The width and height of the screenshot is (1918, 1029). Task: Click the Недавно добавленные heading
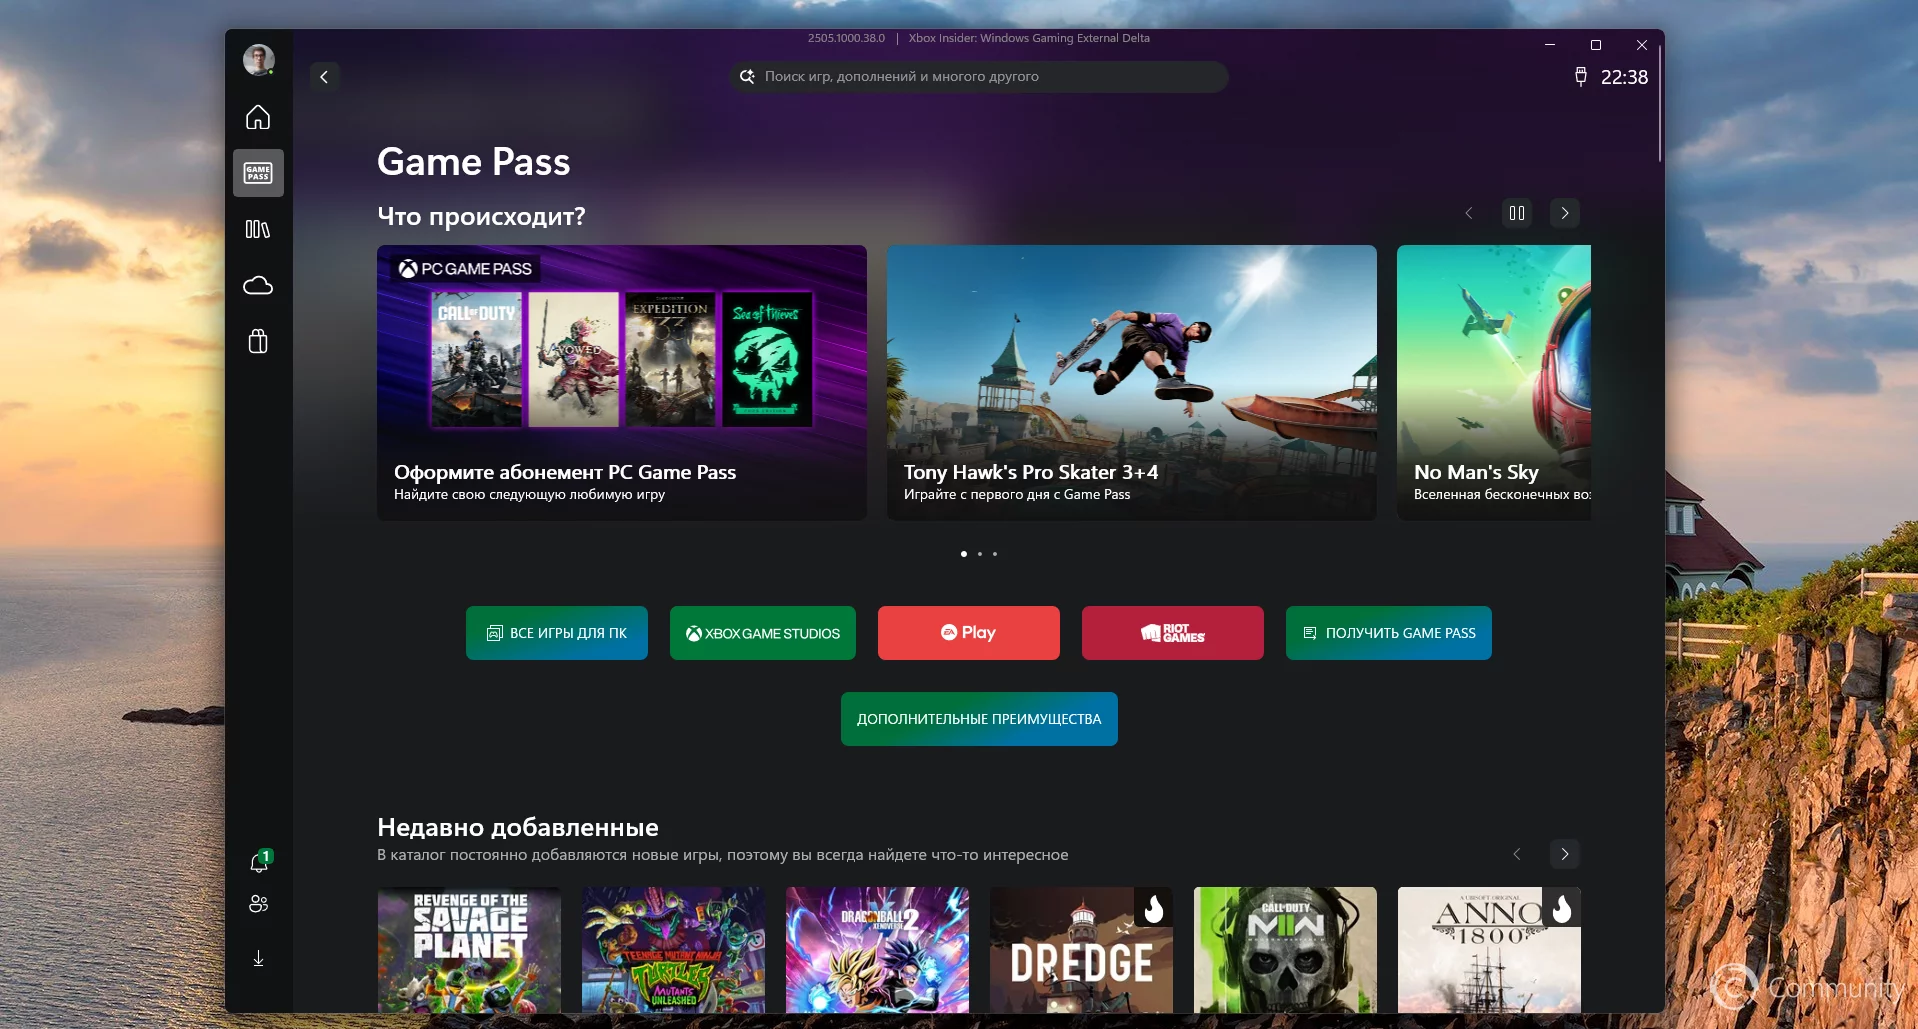pyautogui.click(x=518, y=827)
